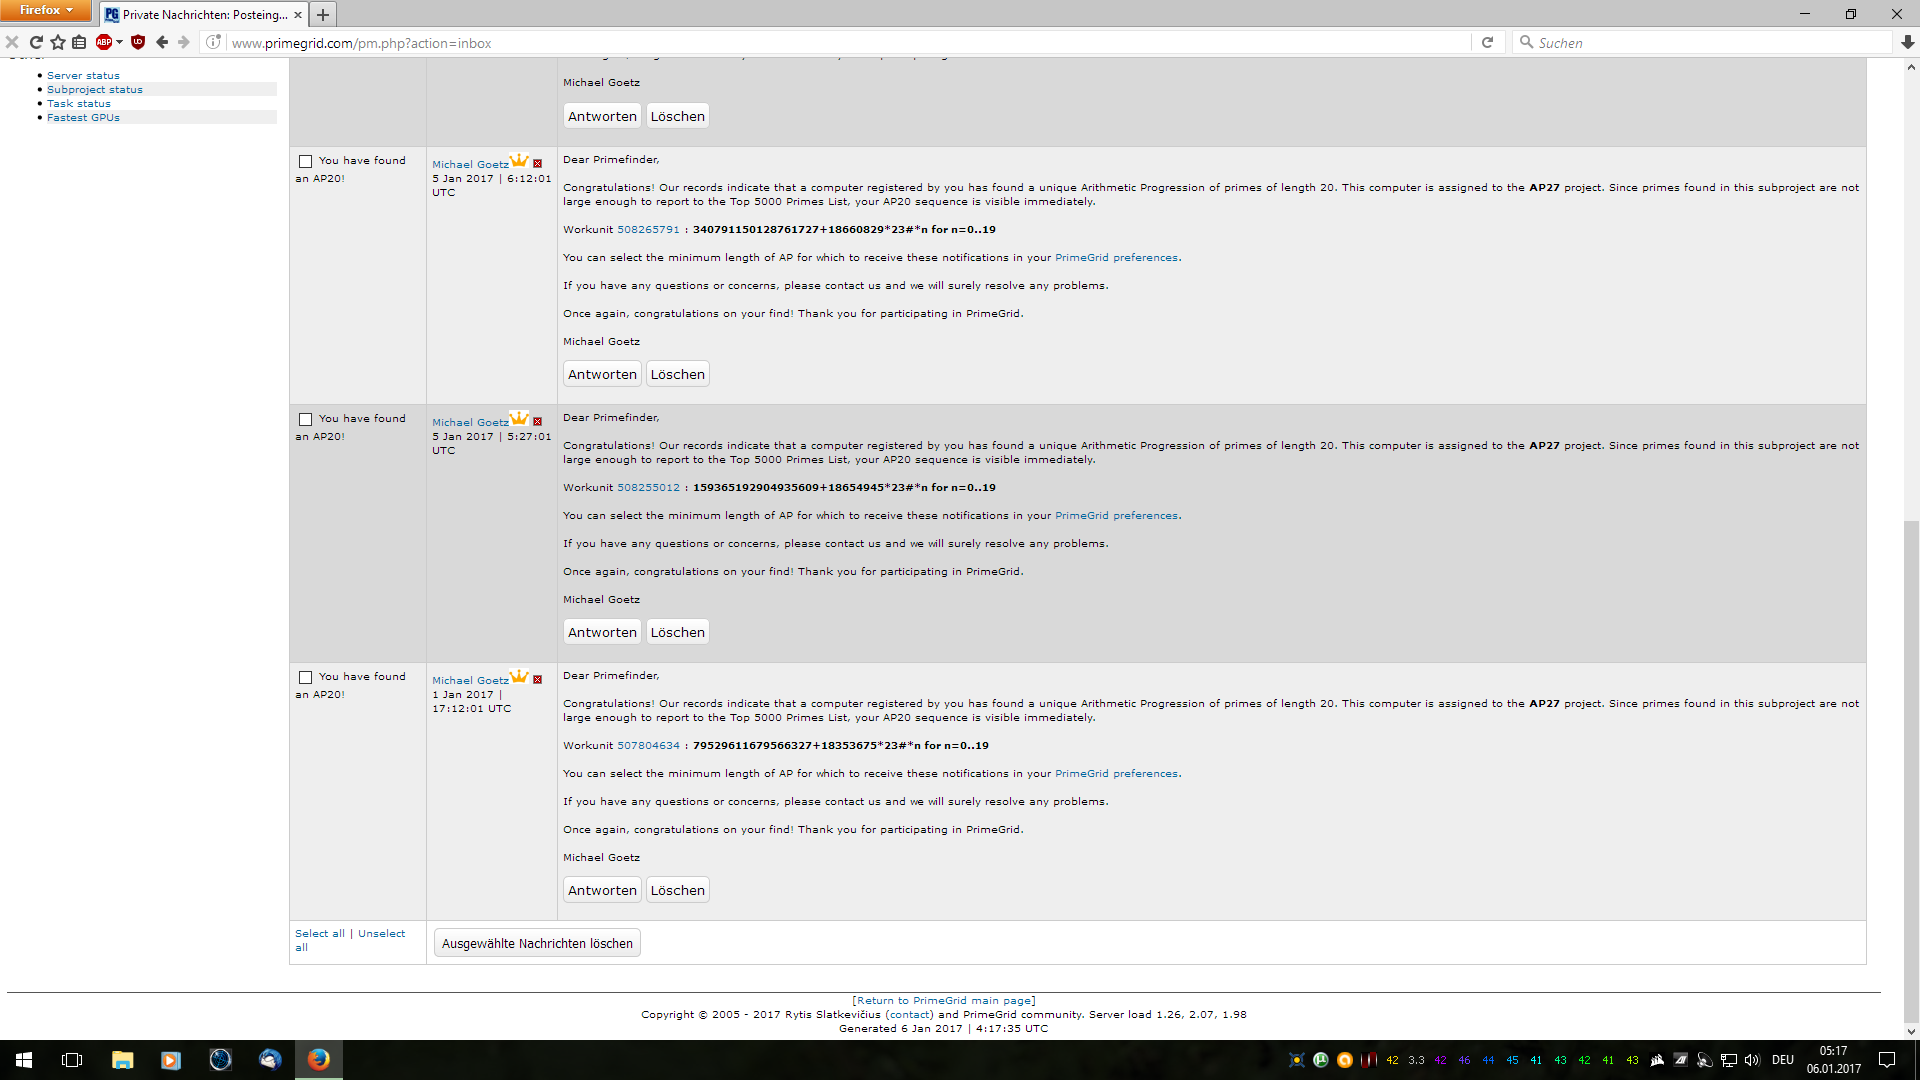The height and width of the screenshot is (1080, 1920).
Task: Select the 1 Jan 17:12:01 message checkbox
Action: tap(306, 677)
